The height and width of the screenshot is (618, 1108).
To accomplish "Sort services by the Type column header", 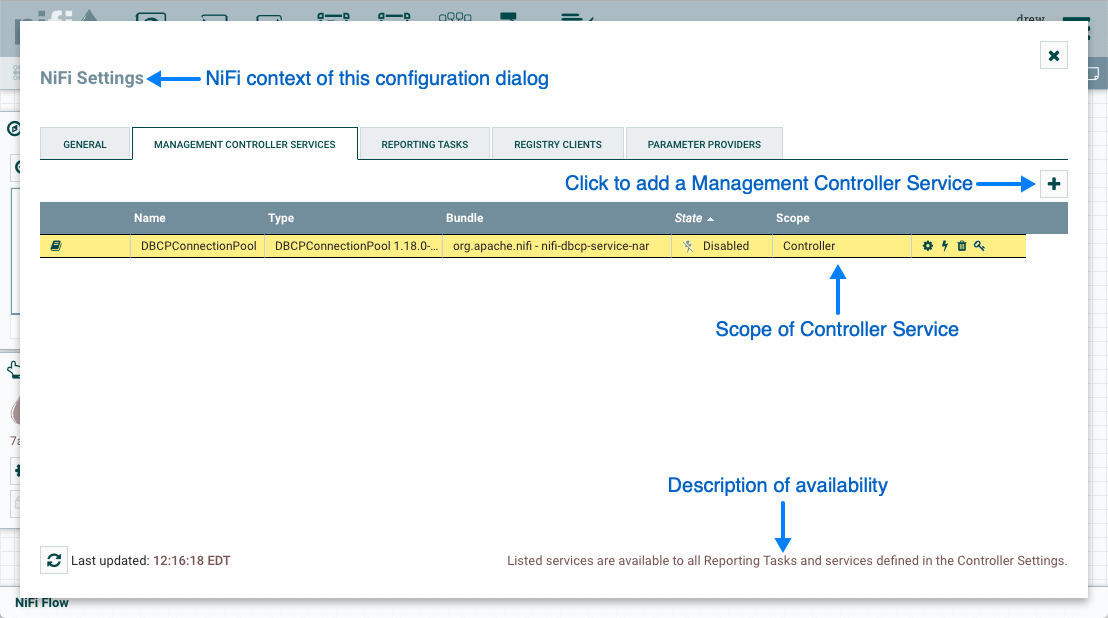I will [x=281, y=218].
